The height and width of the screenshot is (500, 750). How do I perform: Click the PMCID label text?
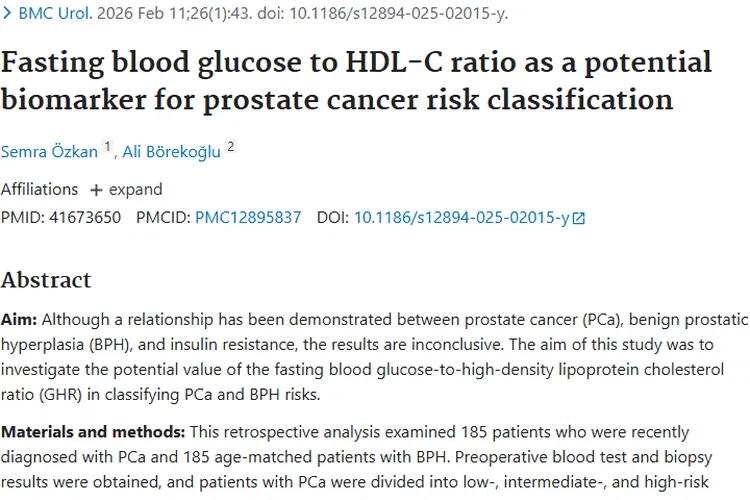coord(163,217)
